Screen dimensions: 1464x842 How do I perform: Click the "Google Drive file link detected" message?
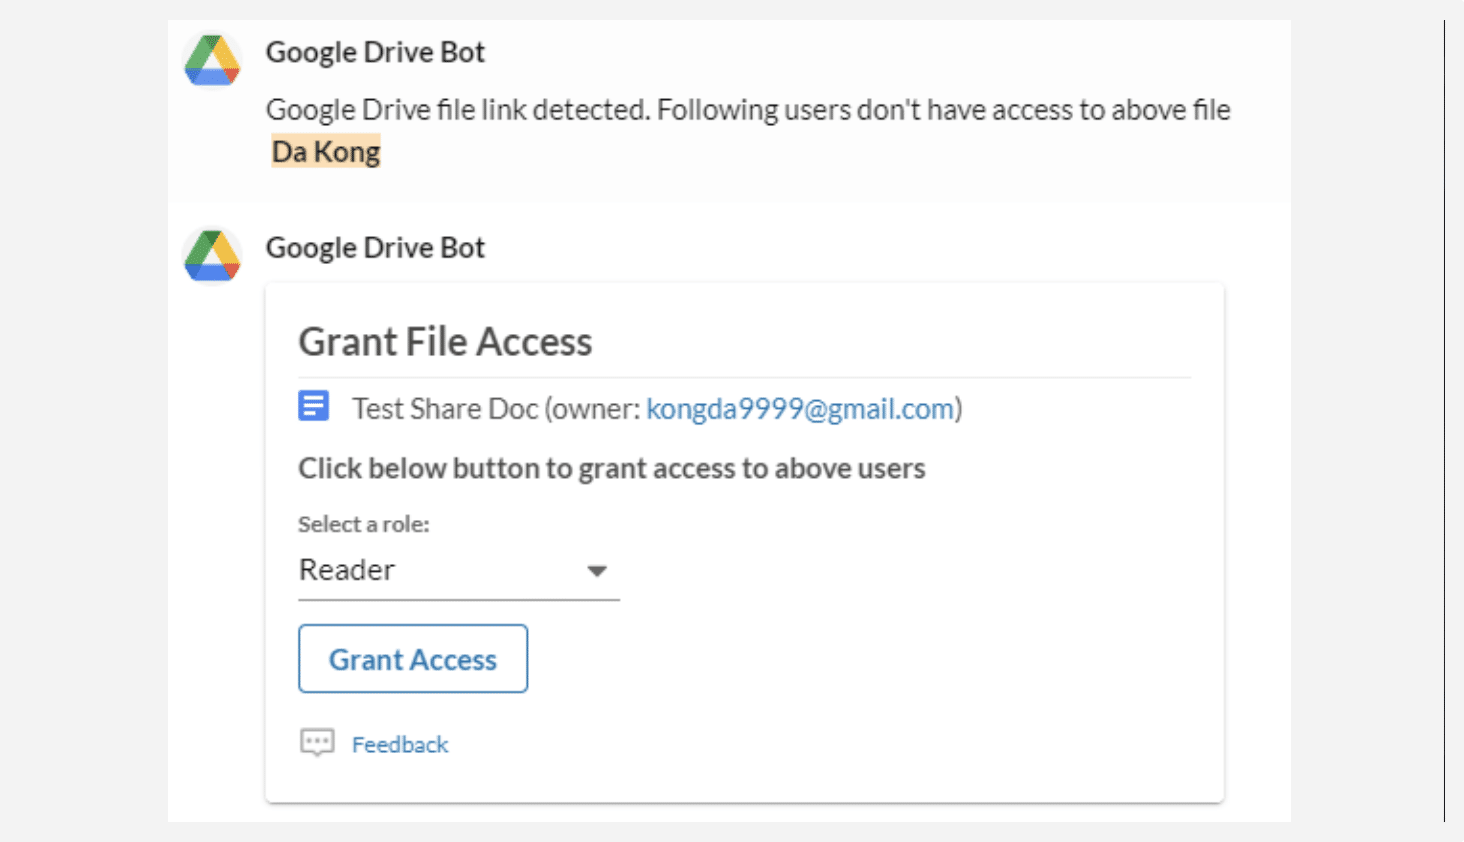coord(747,110)
